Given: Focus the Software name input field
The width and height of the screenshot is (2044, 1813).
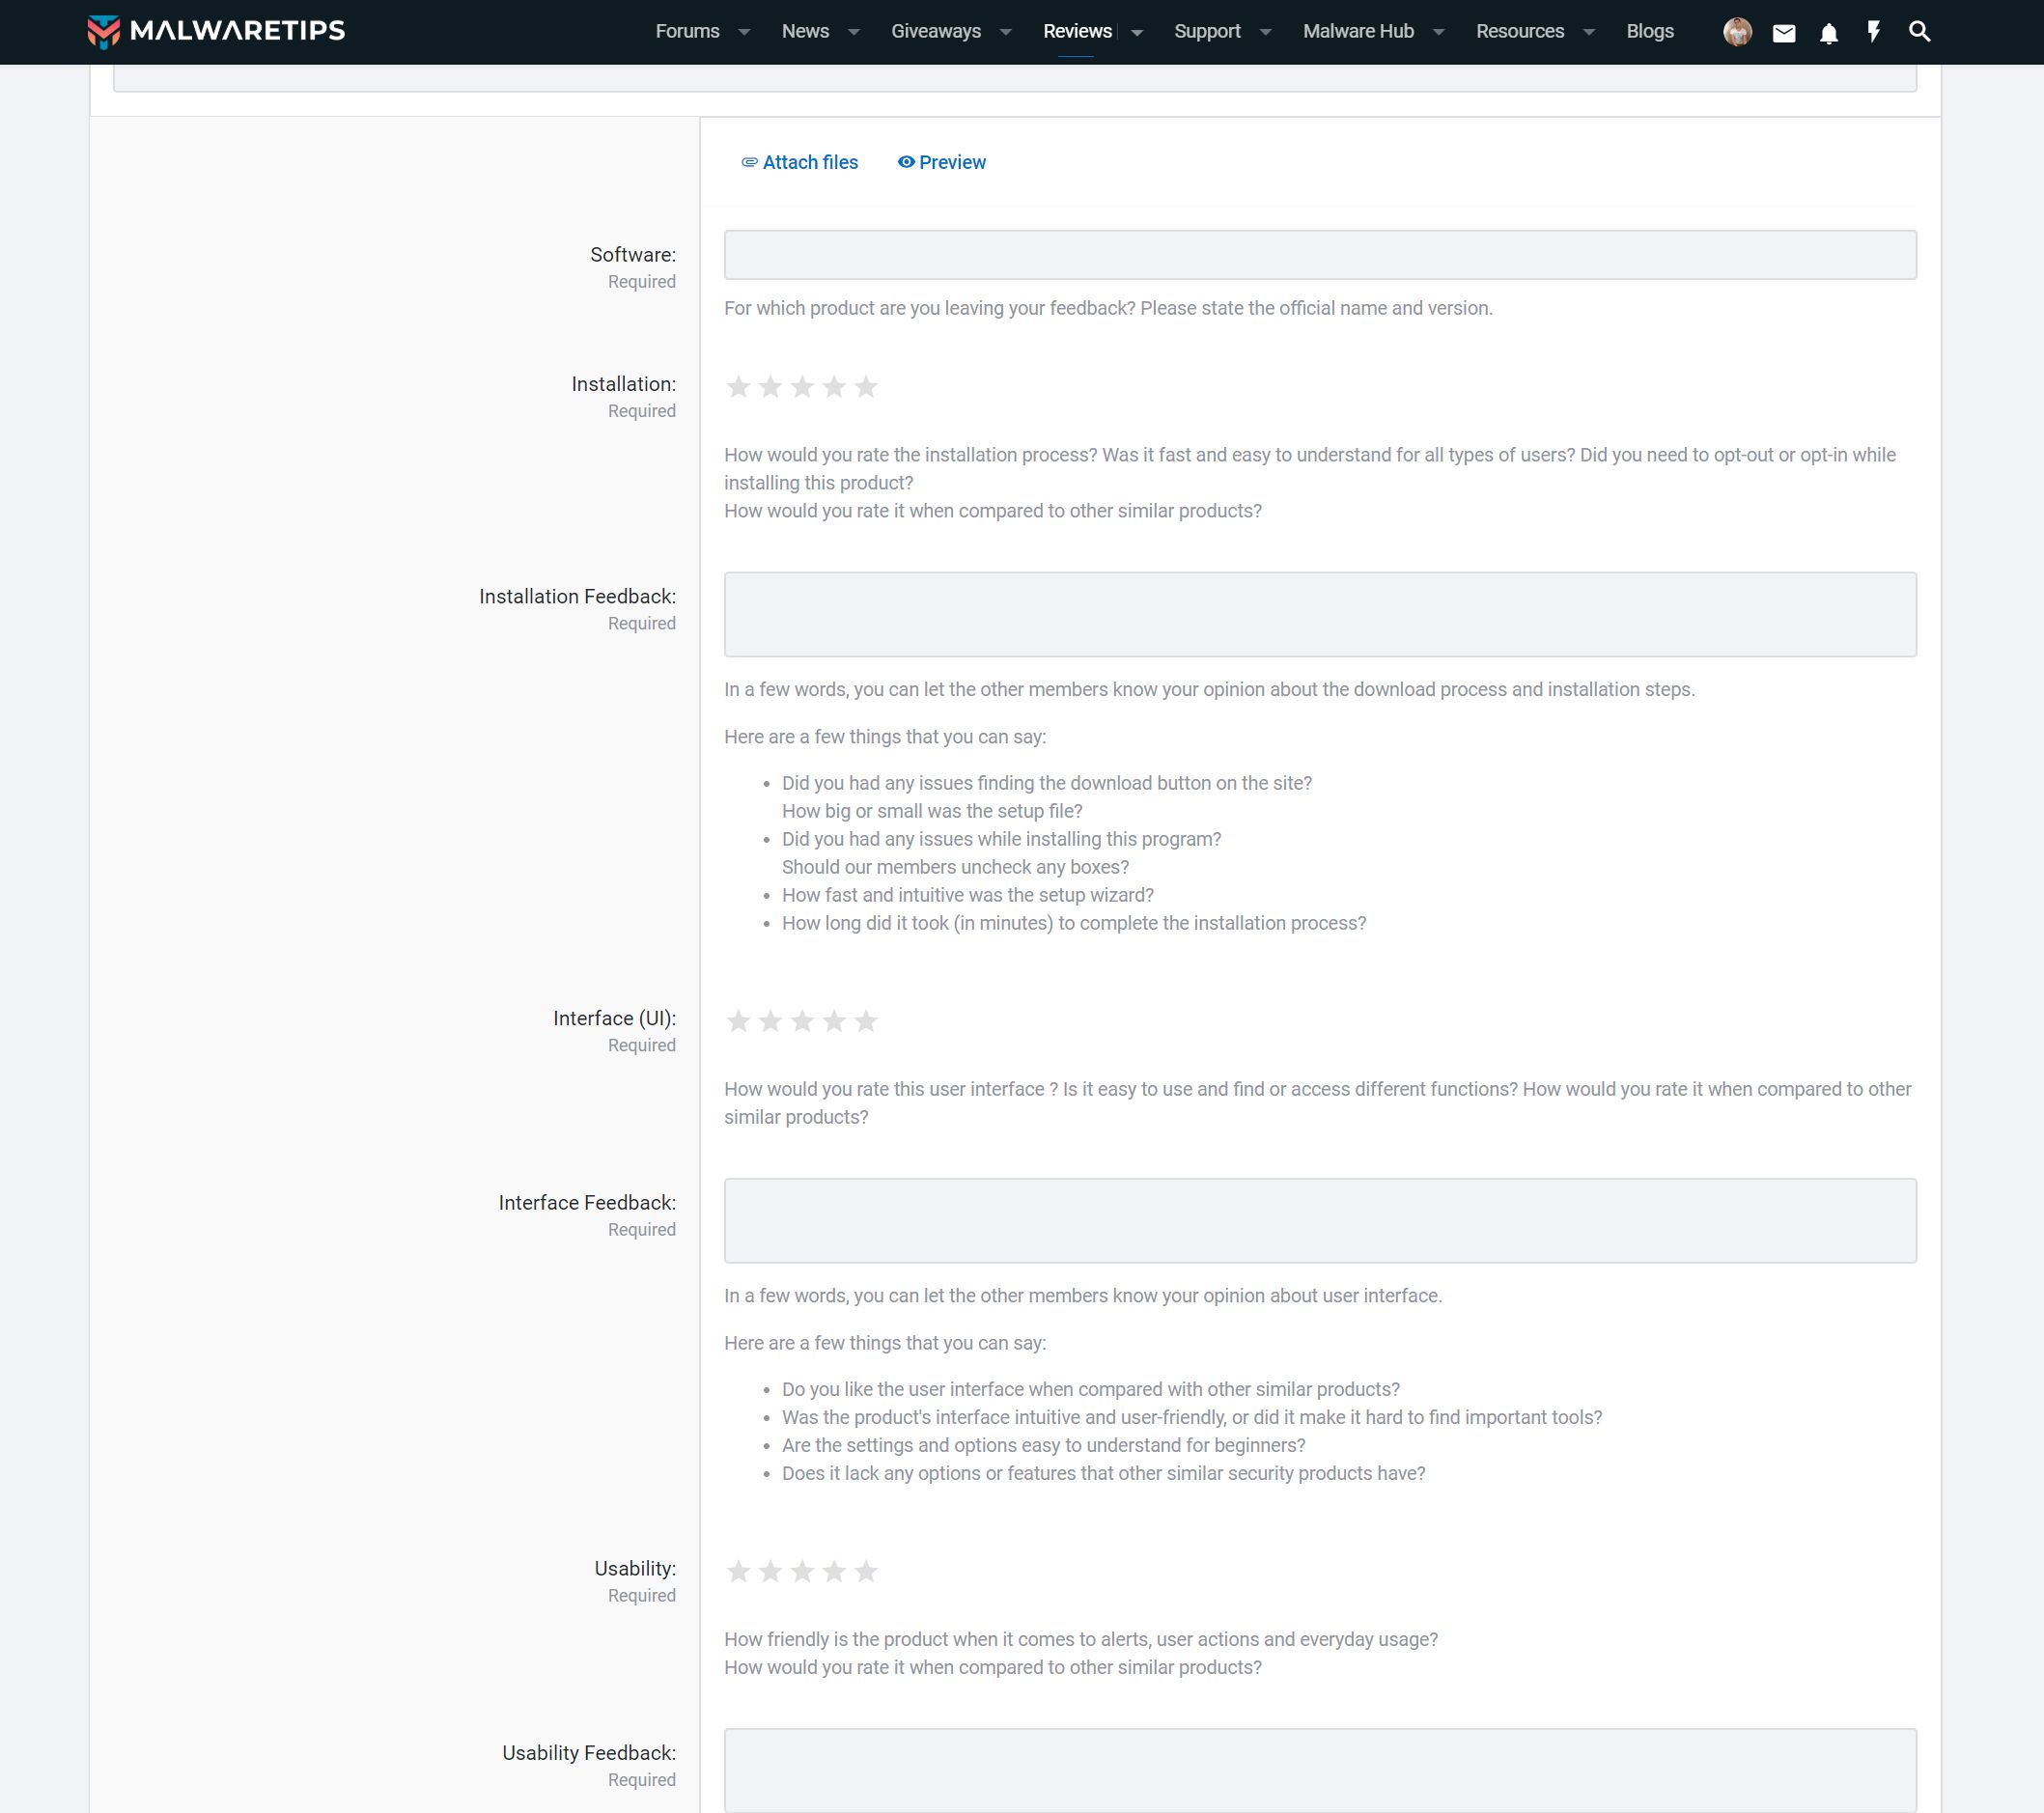Looking at the screenshot, I should (1319, 255).
